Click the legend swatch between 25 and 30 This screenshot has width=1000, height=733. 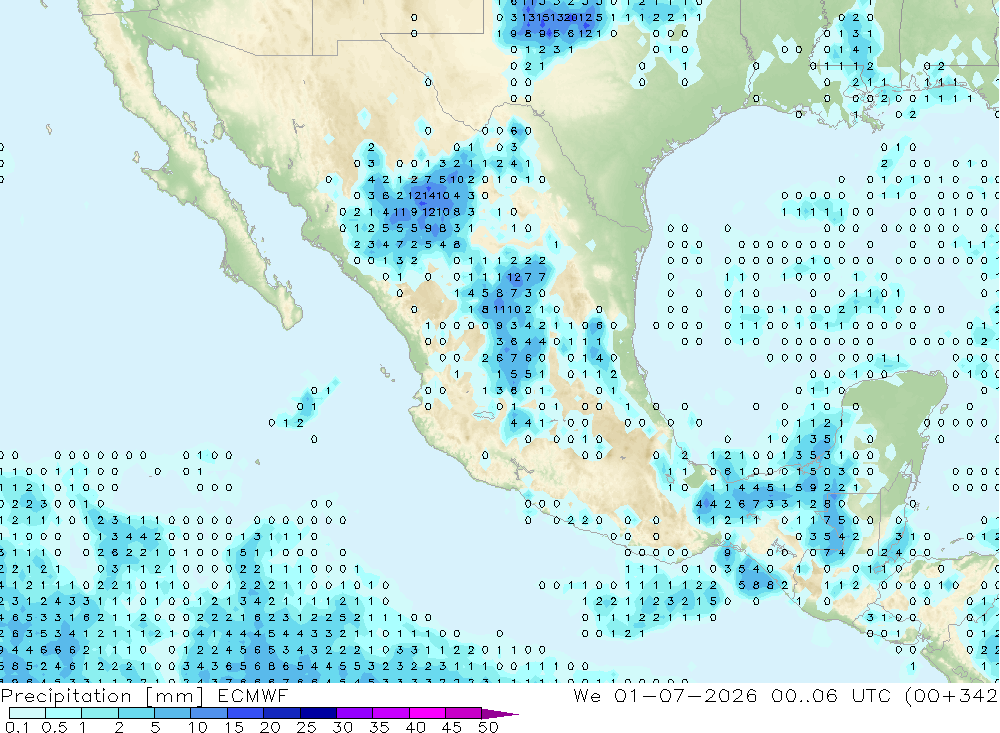coord(318,713)
